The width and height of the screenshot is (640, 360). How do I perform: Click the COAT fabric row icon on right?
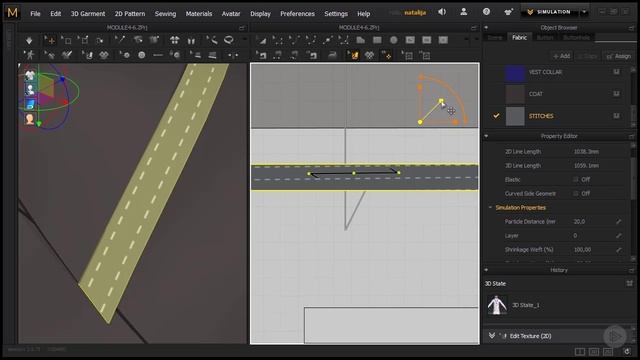tap(616, 94)
